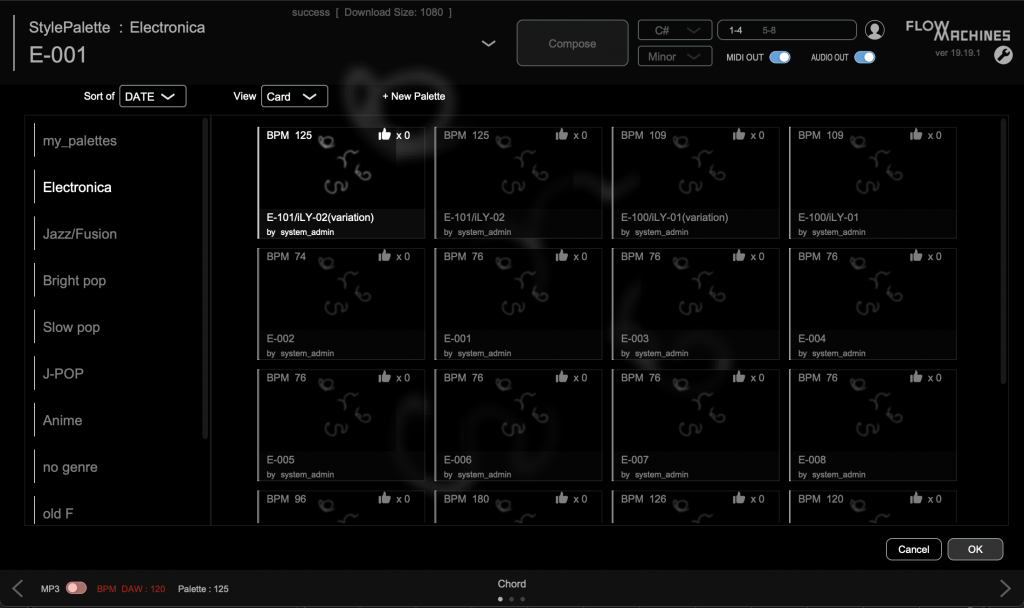Click the + New Palette link
This screenshot has height=608, width=1024.
414,96
